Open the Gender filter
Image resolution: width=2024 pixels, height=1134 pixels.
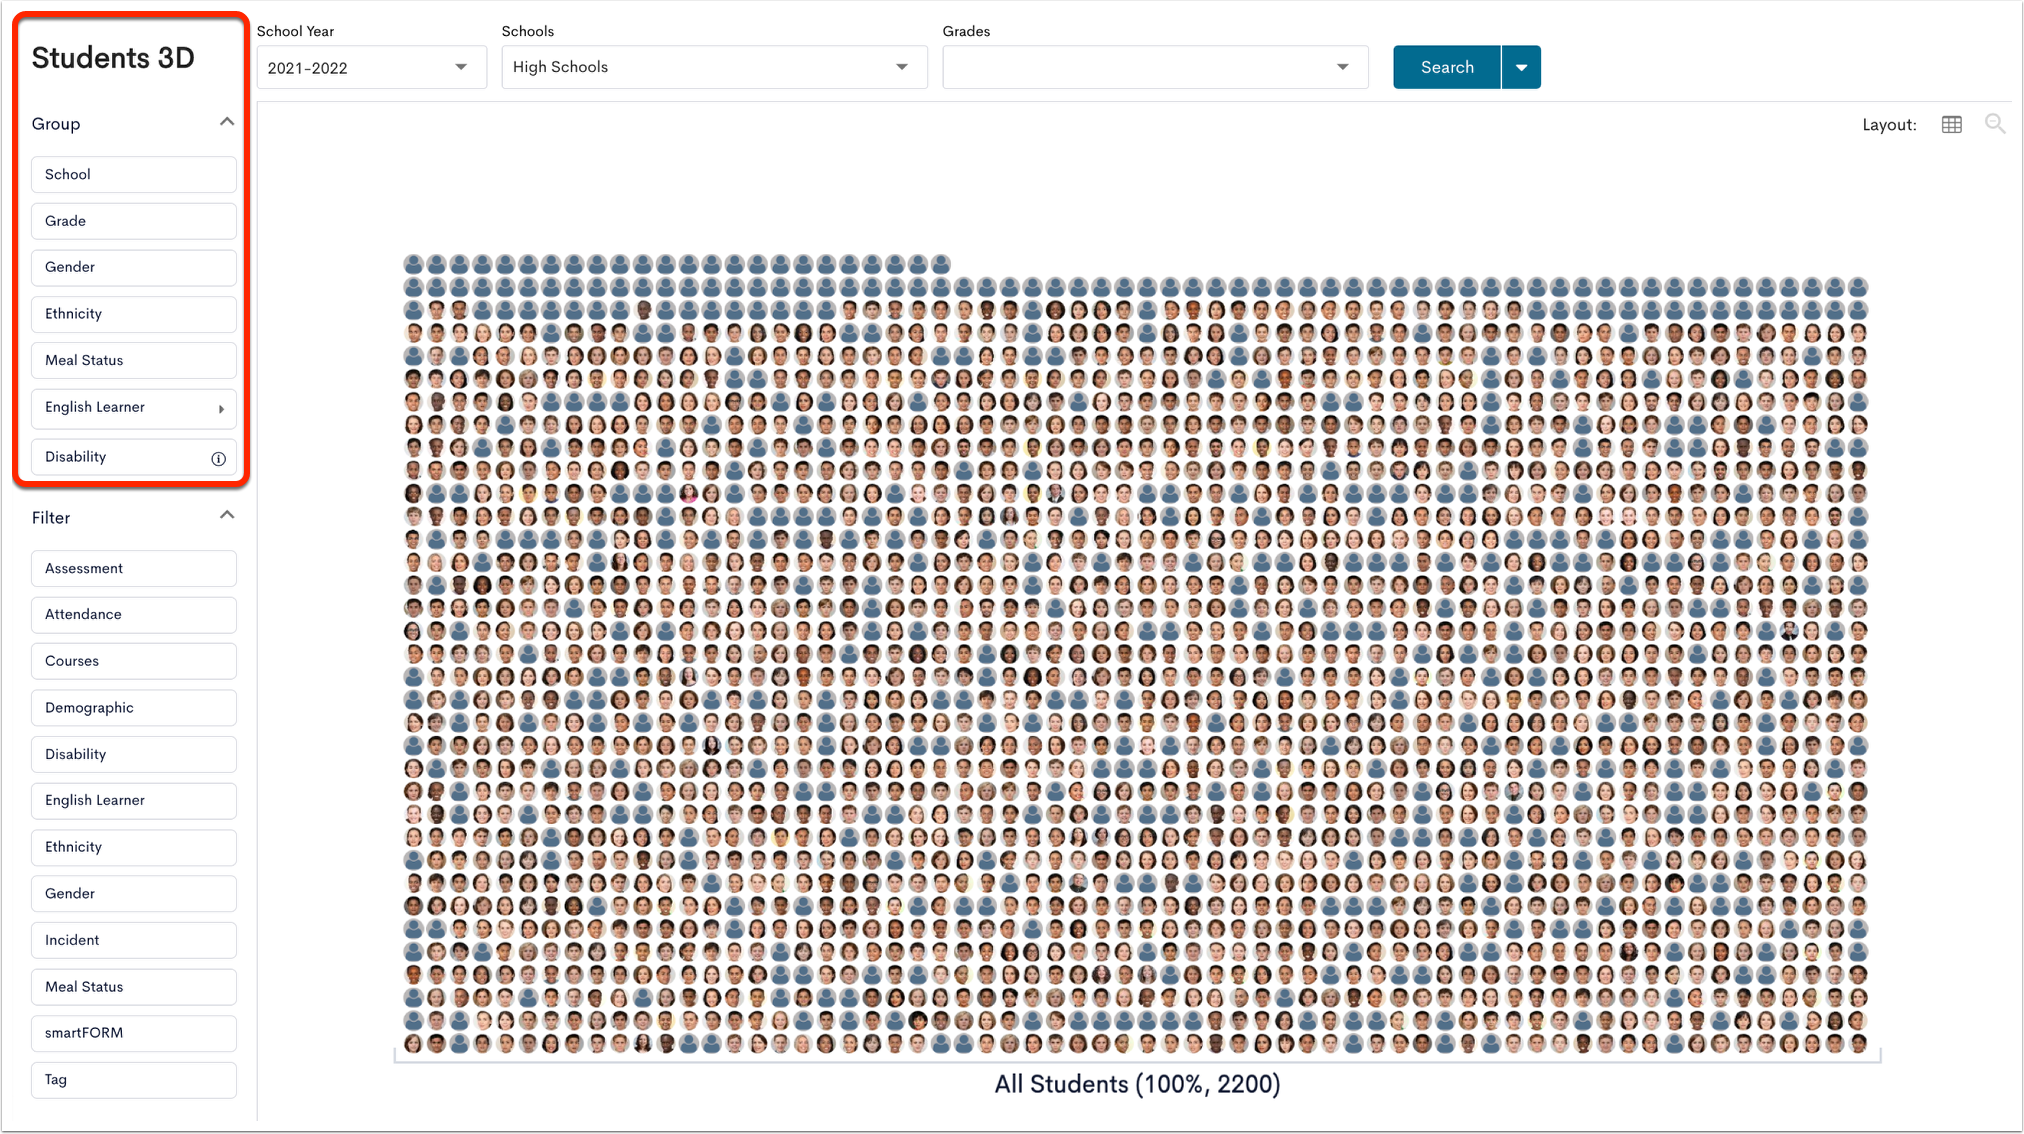pyautogui.click(x=134, y=893)
